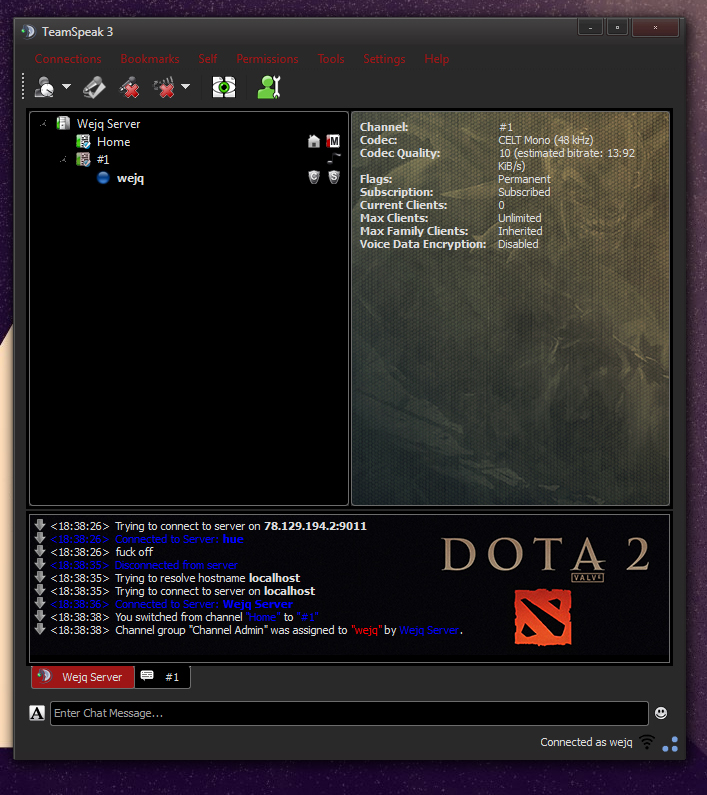Click the Disconnect from all servers icon
The image size is (707, 795).
pos(164,87)
